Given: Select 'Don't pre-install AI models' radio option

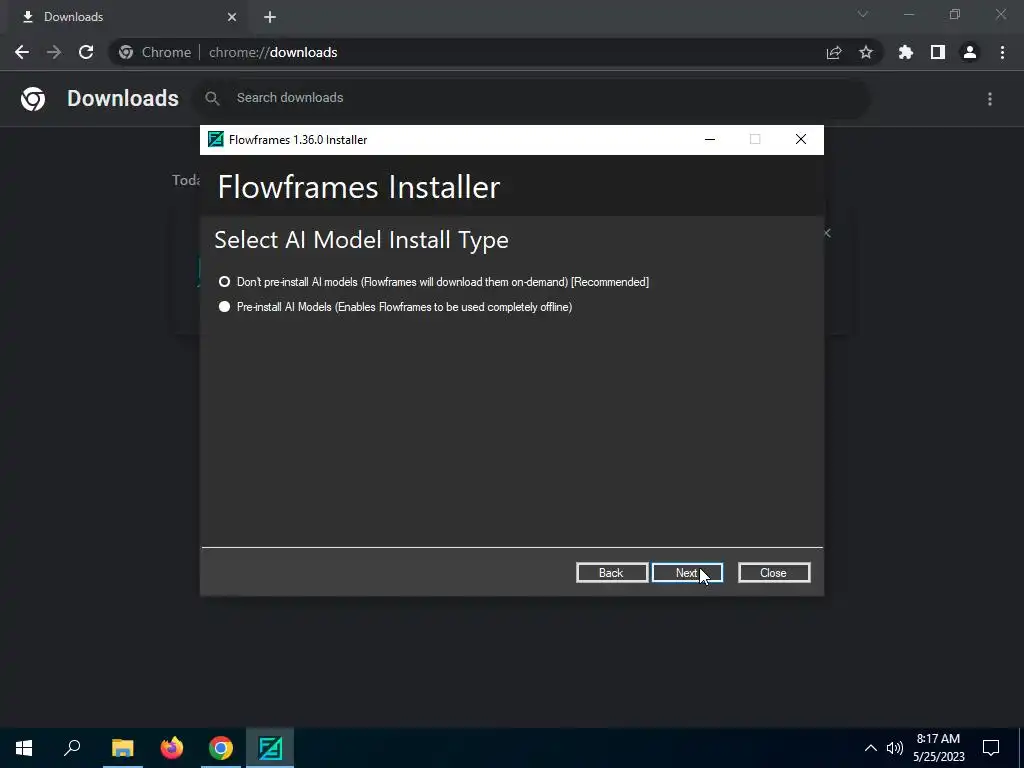Looking at the screenshot, I should point(225,282).
